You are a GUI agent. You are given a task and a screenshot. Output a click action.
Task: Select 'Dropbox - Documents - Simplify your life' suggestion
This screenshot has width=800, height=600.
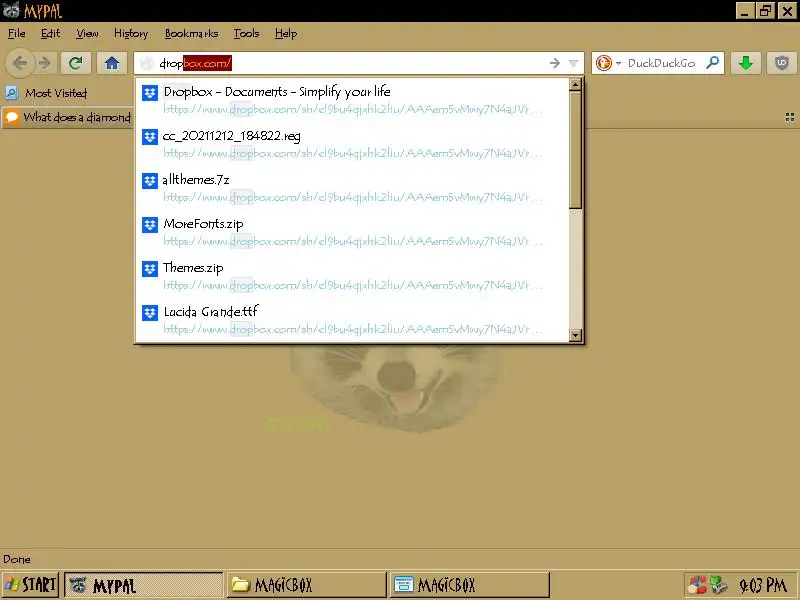[352, 99]
